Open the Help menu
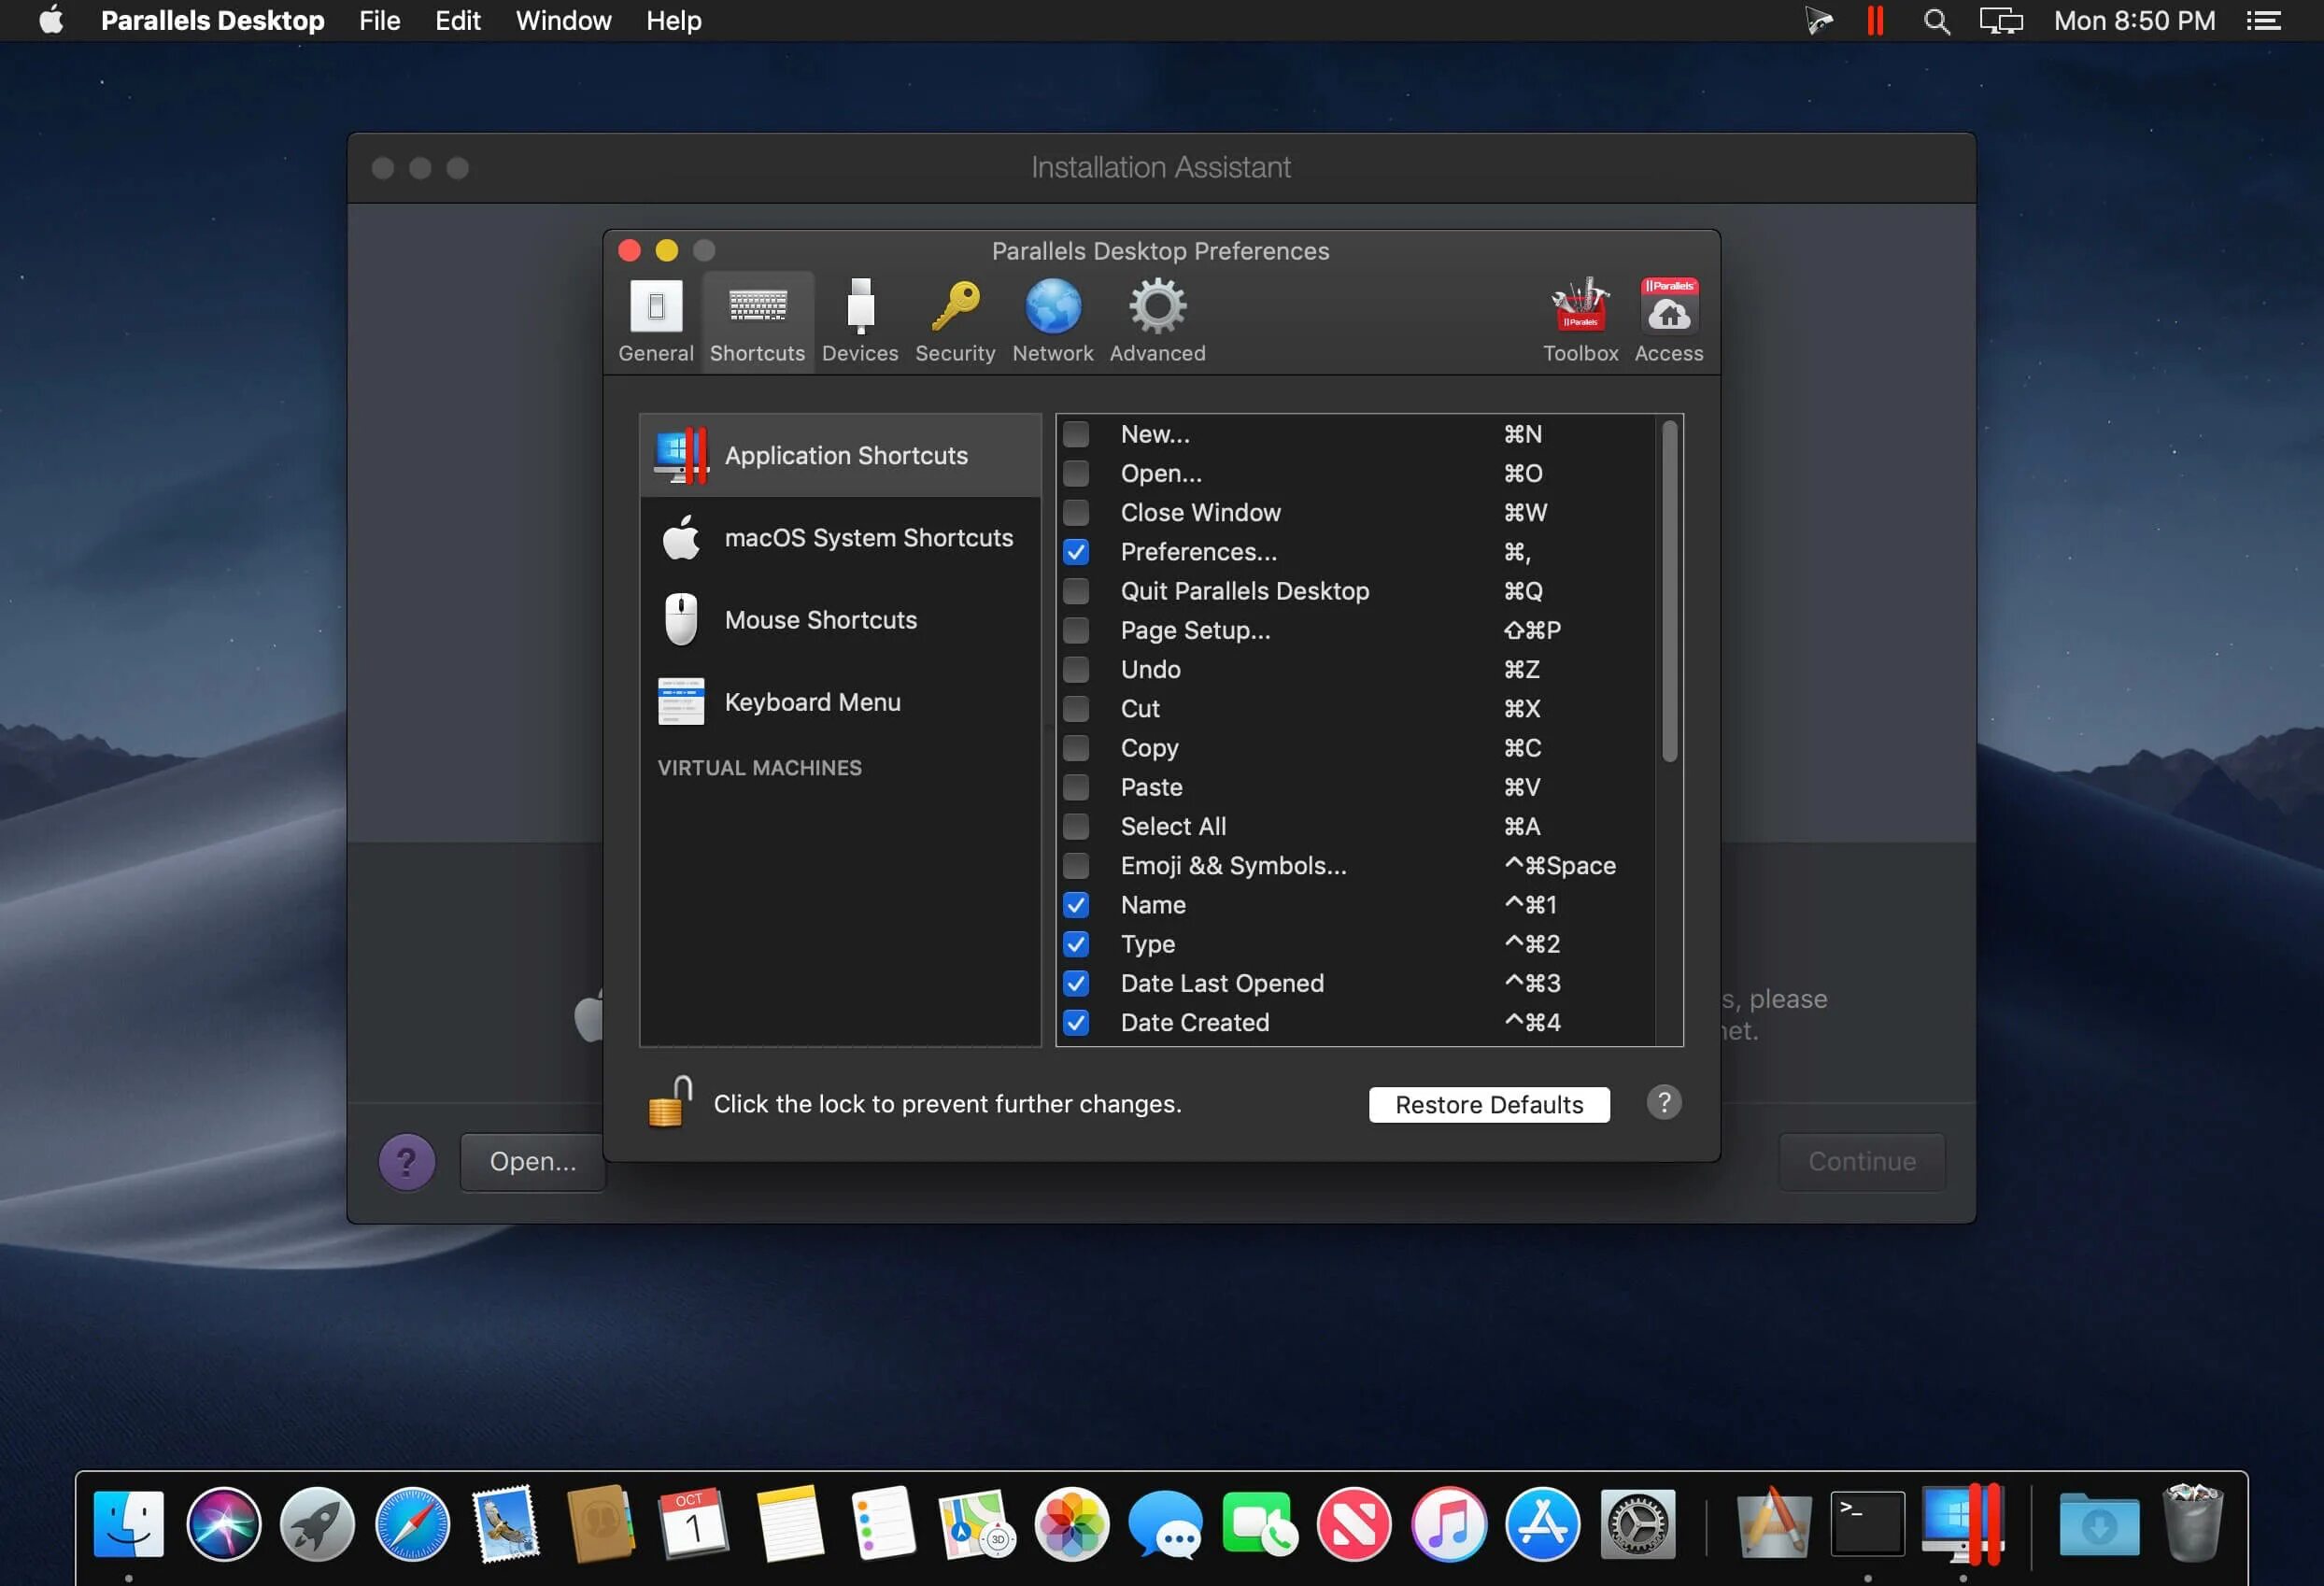Image resolution: width=2324 pixels, height=1586 pixels. 673,21
